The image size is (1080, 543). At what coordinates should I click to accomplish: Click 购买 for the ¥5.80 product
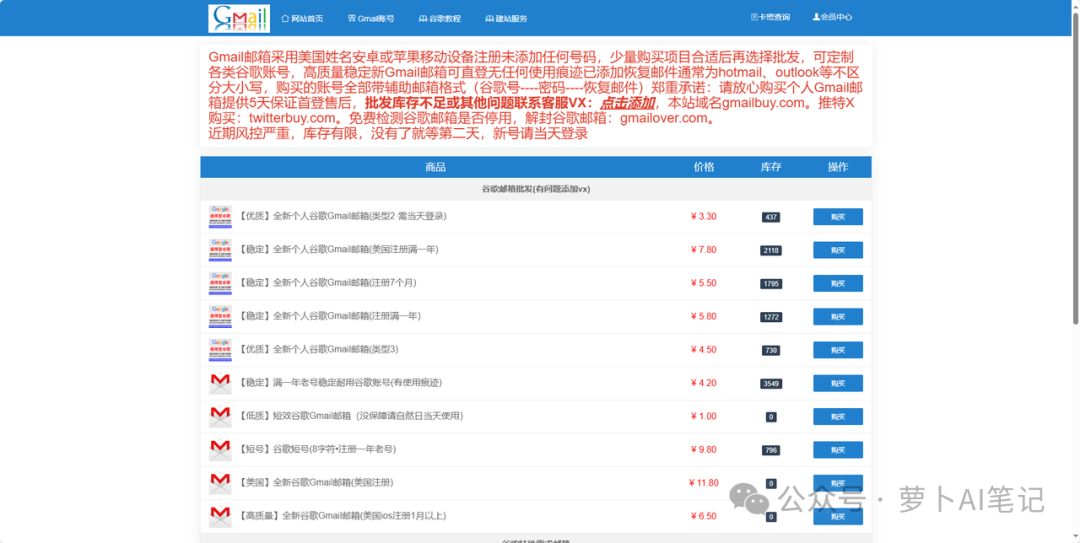coord(838,316)
